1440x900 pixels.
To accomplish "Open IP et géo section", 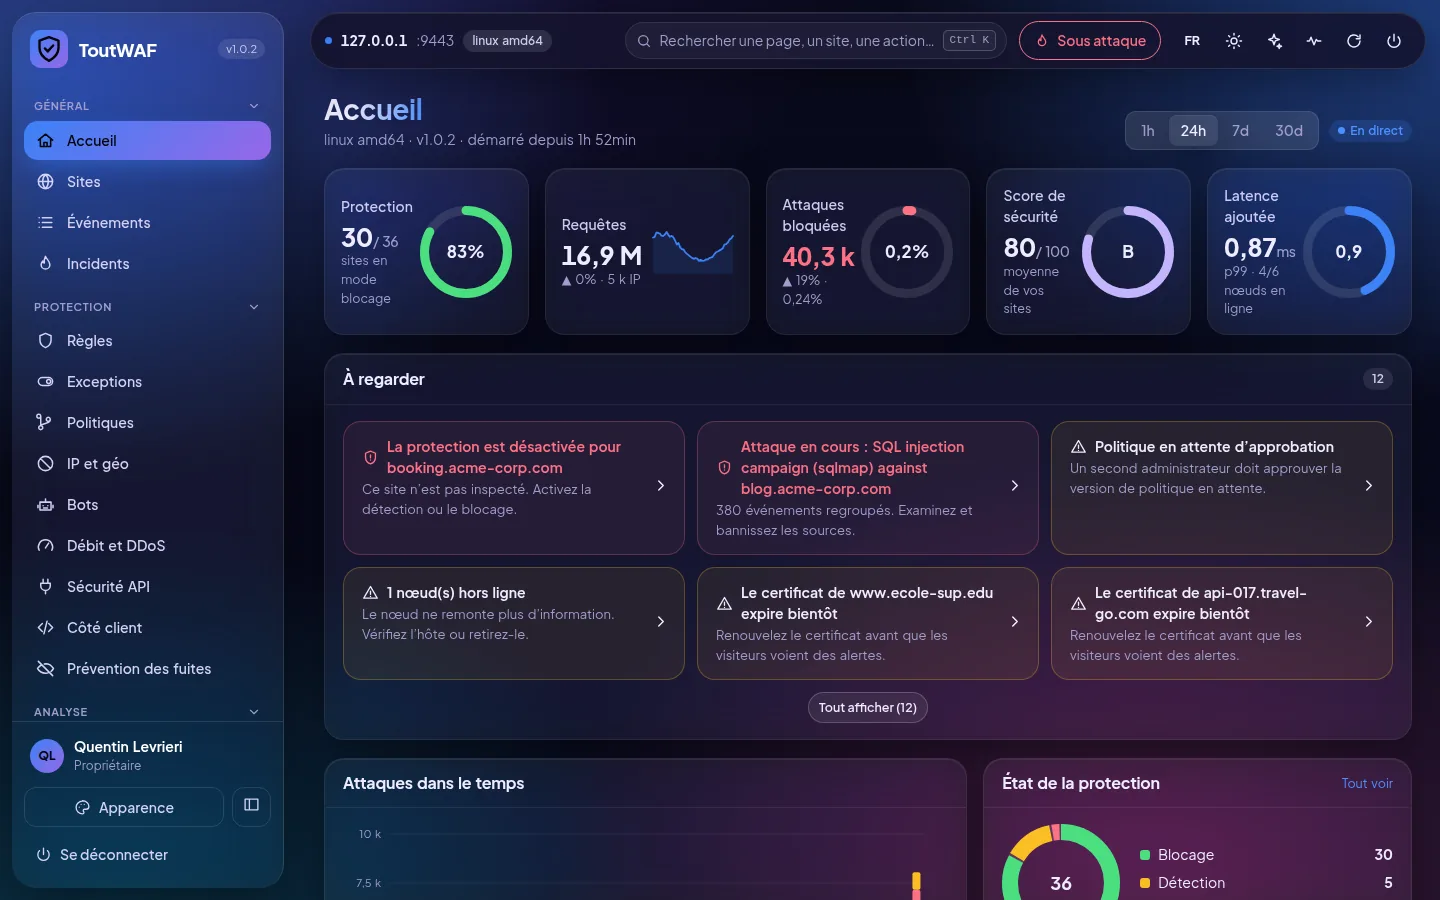I will pyautogui.click(x=147, y=464).
